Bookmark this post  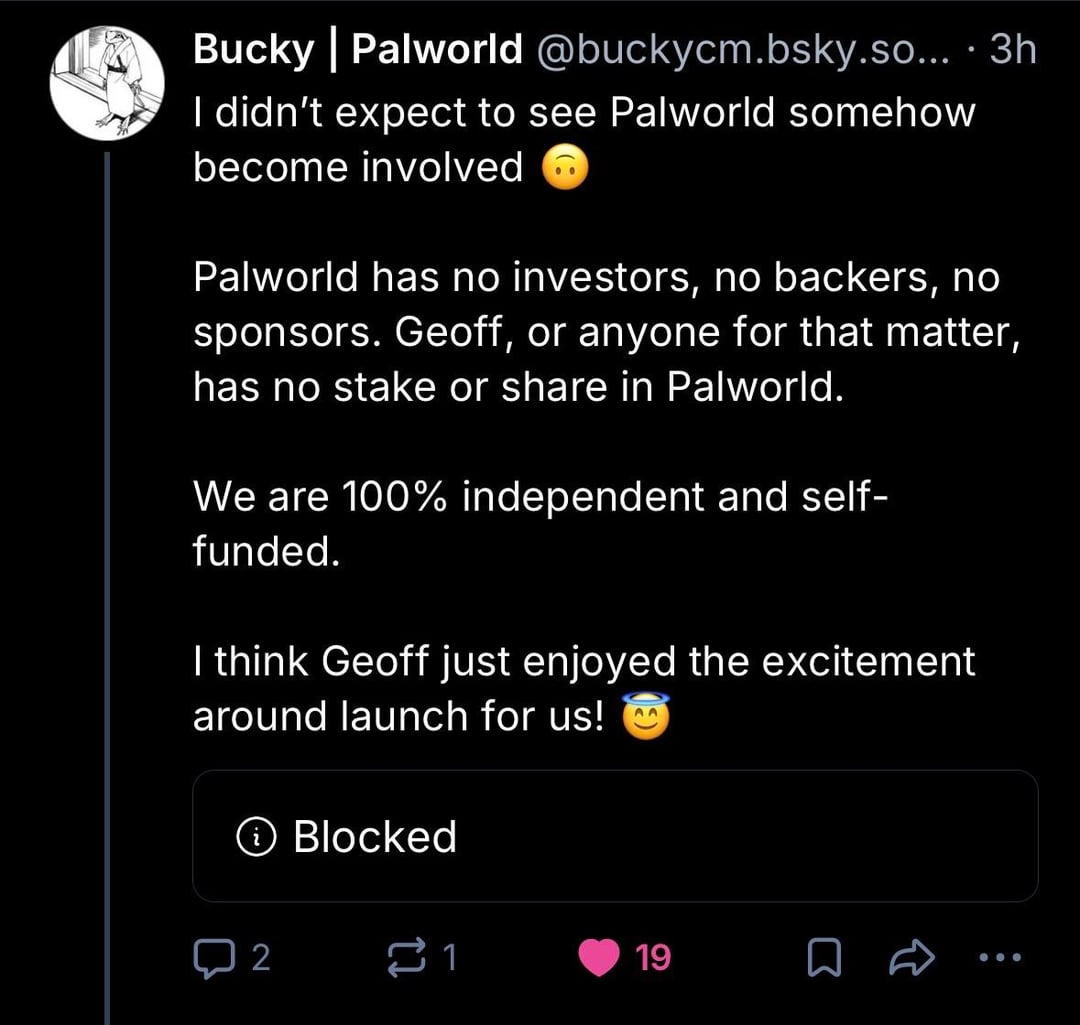(x=820, y=961)
